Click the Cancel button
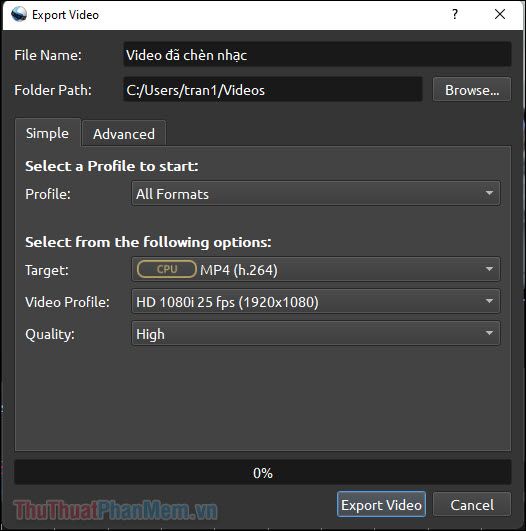526x531 pixels. (472, 505)
